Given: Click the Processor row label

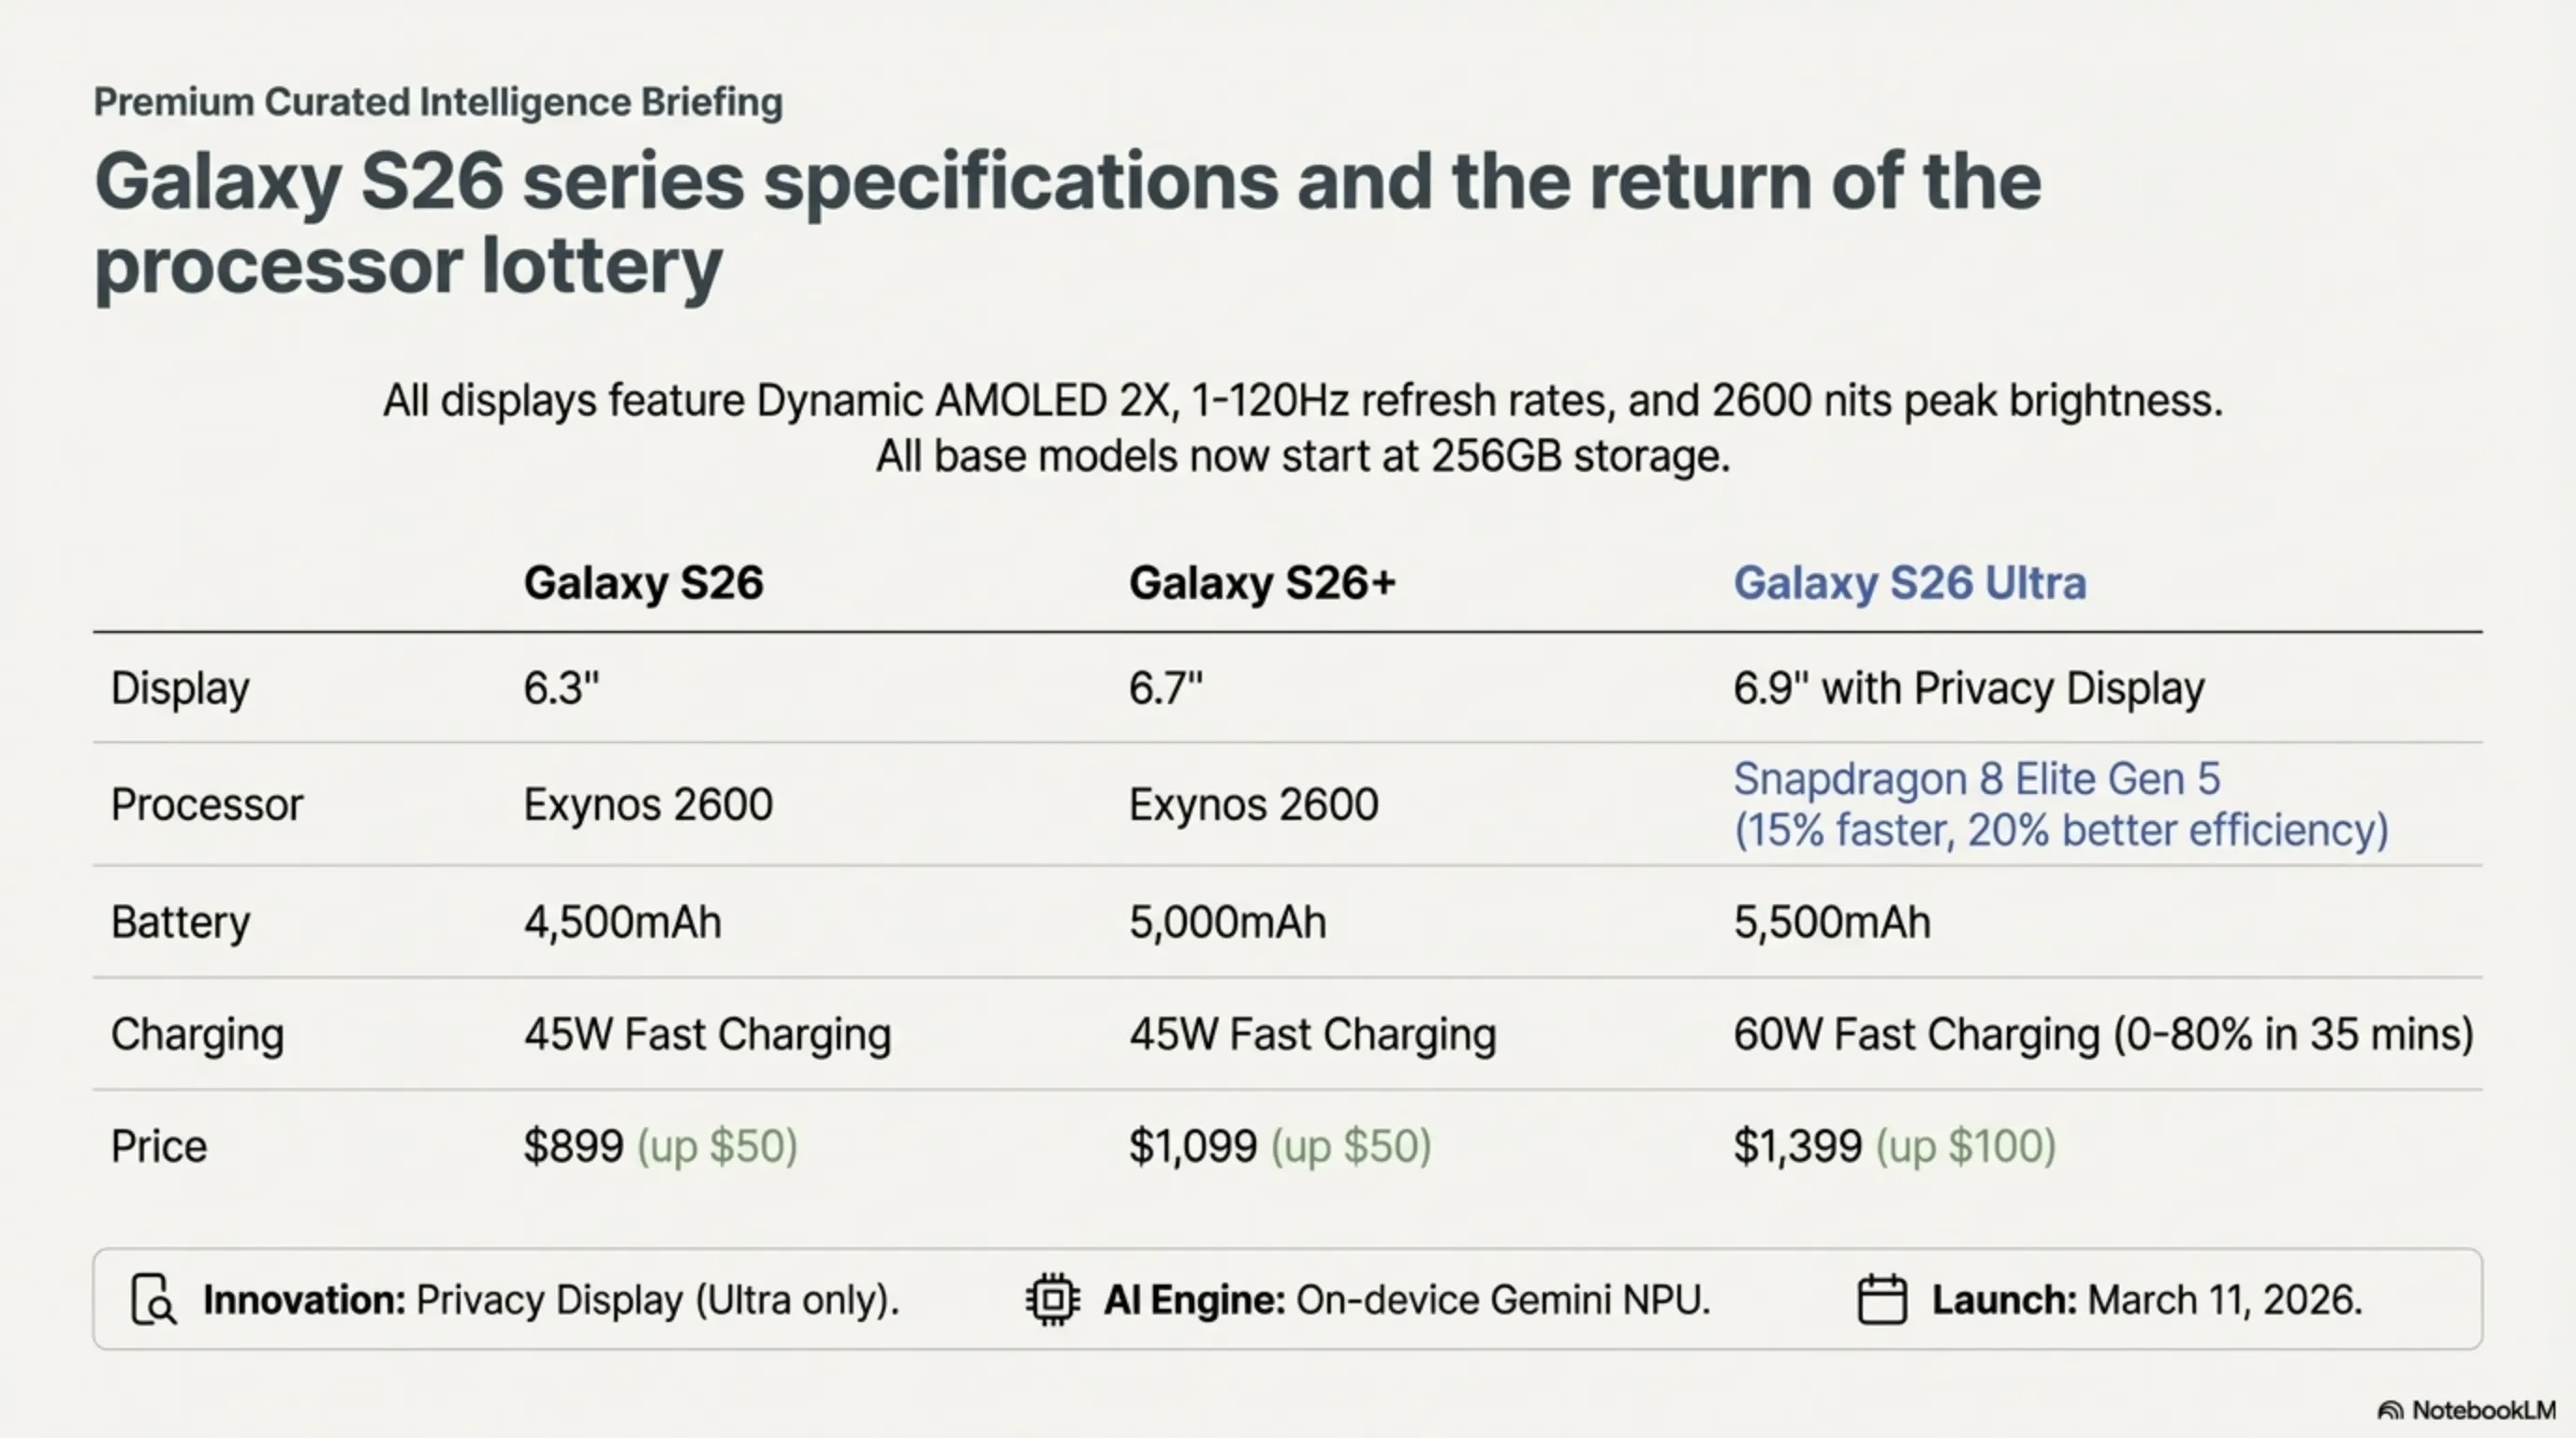Looking at the screenshot, I should (x=206, y=804).
